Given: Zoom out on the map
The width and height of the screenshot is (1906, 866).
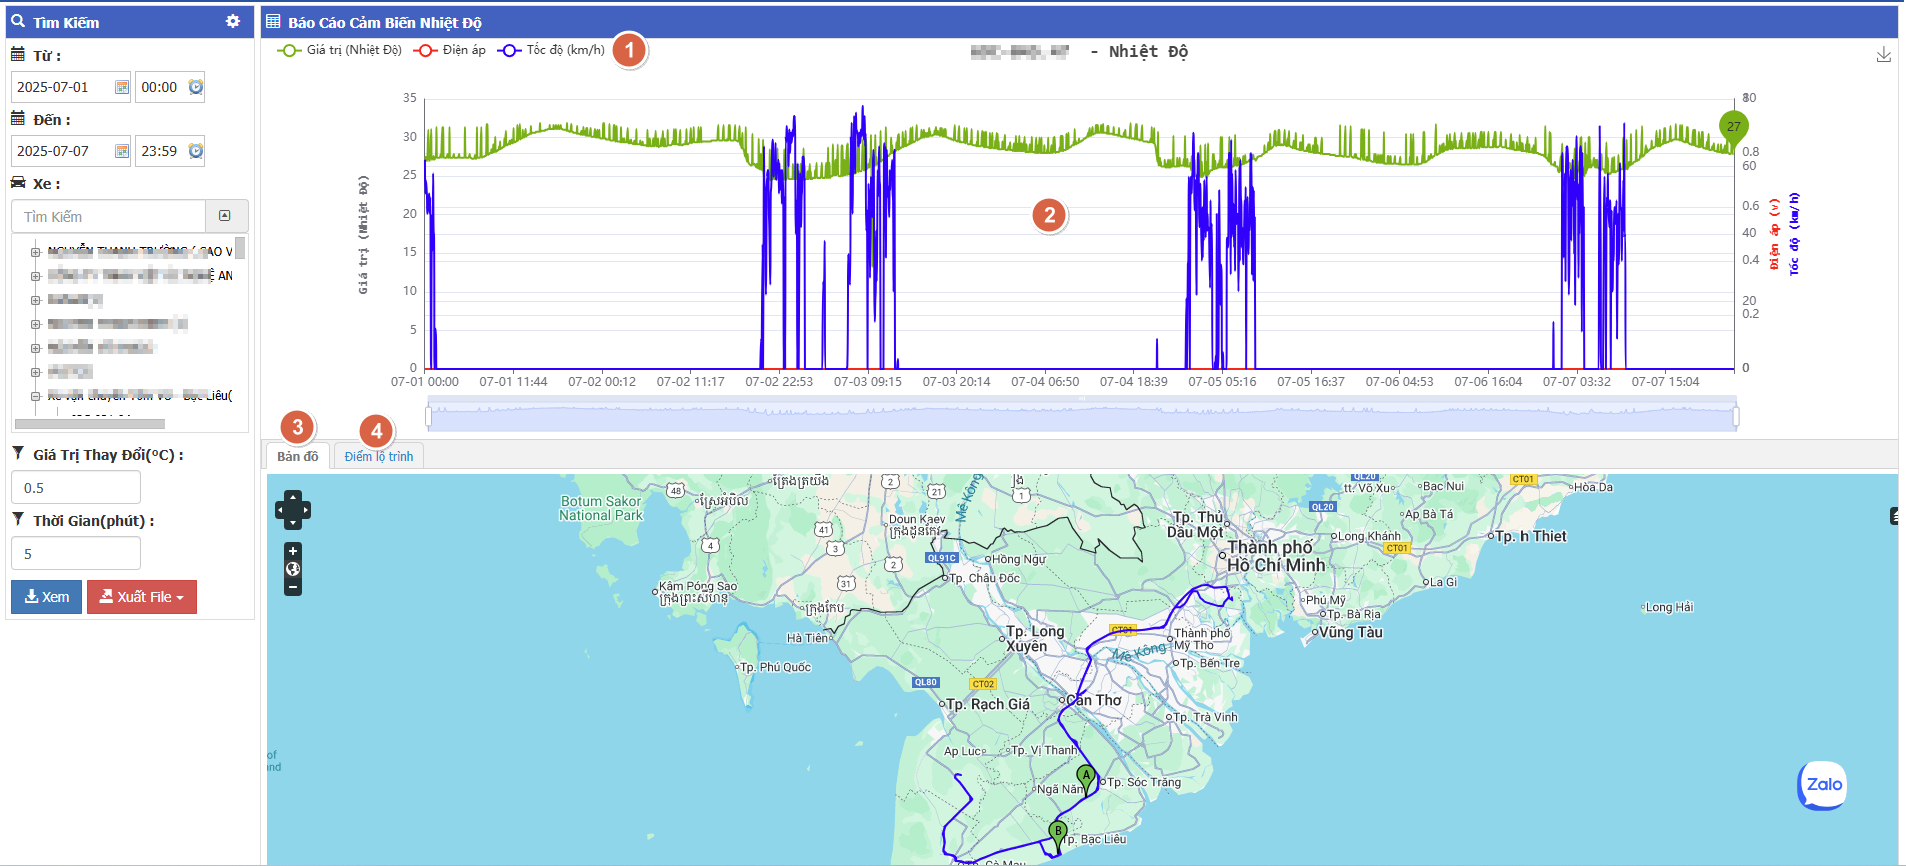Looking at the screenshot, I should coord(293,588).
